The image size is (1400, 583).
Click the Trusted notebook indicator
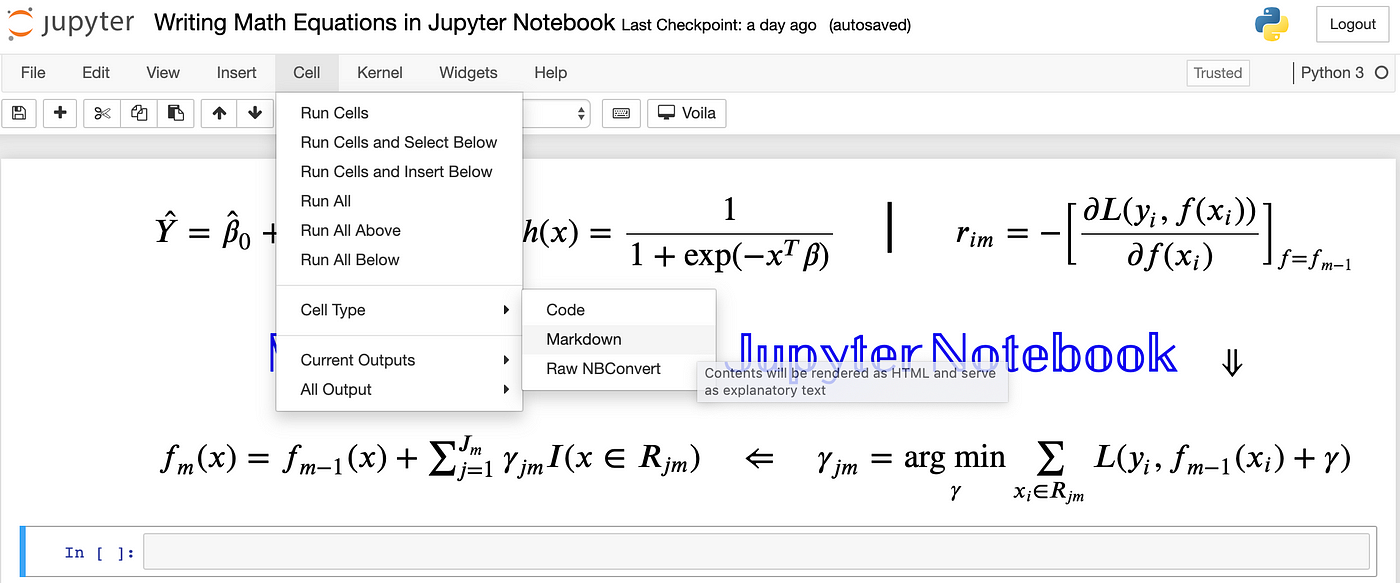[x=1217, y=72]
